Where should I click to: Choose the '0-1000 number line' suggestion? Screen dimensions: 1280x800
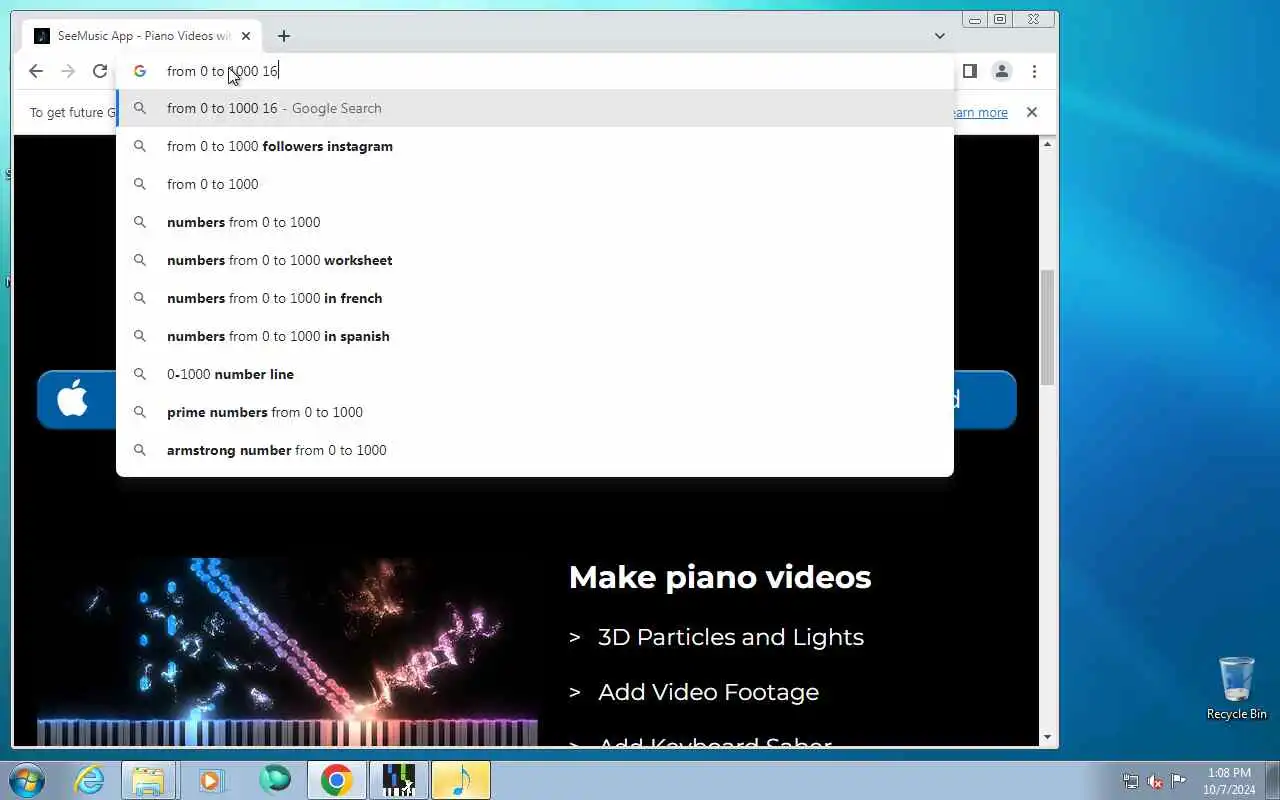535,374
